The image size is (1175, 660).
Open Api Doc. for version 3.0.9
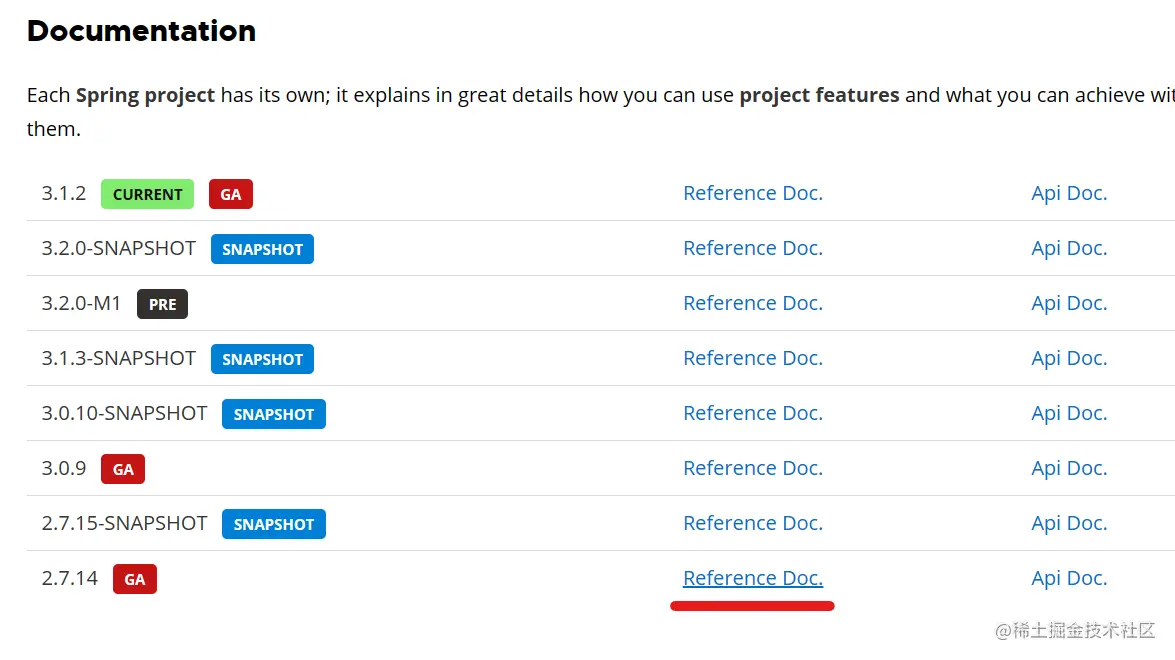(x=1069, y=468)
